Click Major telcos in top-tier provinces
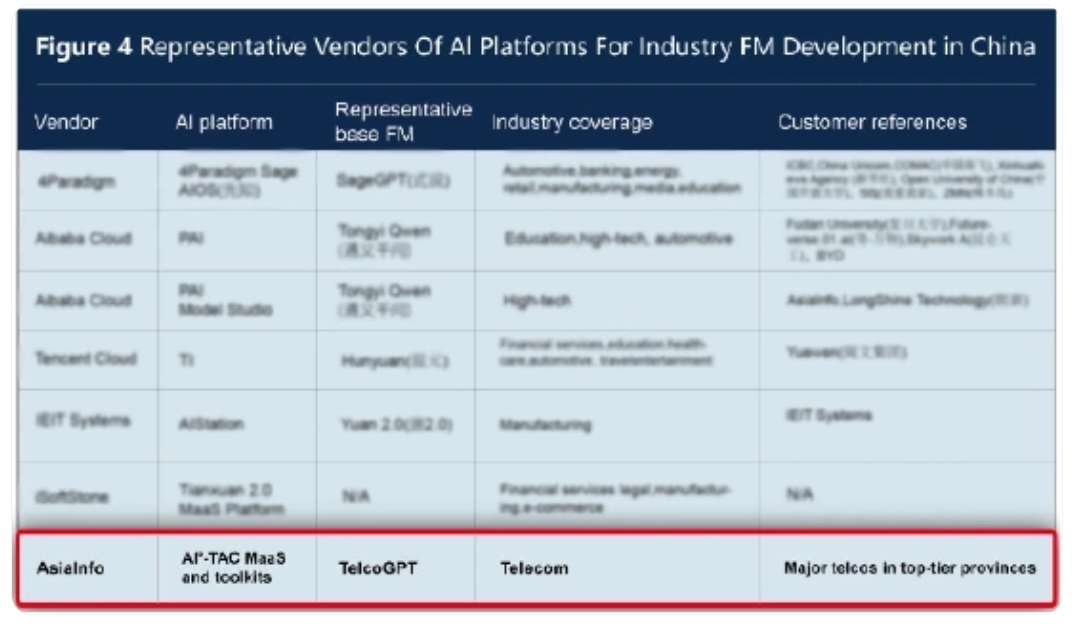Viewport: 1072px width, 631px height. pos(909,568)
